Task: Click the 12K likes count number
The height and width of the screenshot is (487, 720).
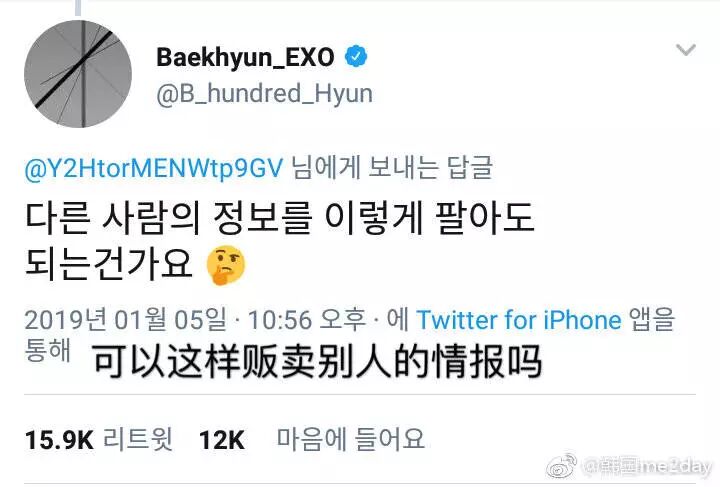Action: 222,440
